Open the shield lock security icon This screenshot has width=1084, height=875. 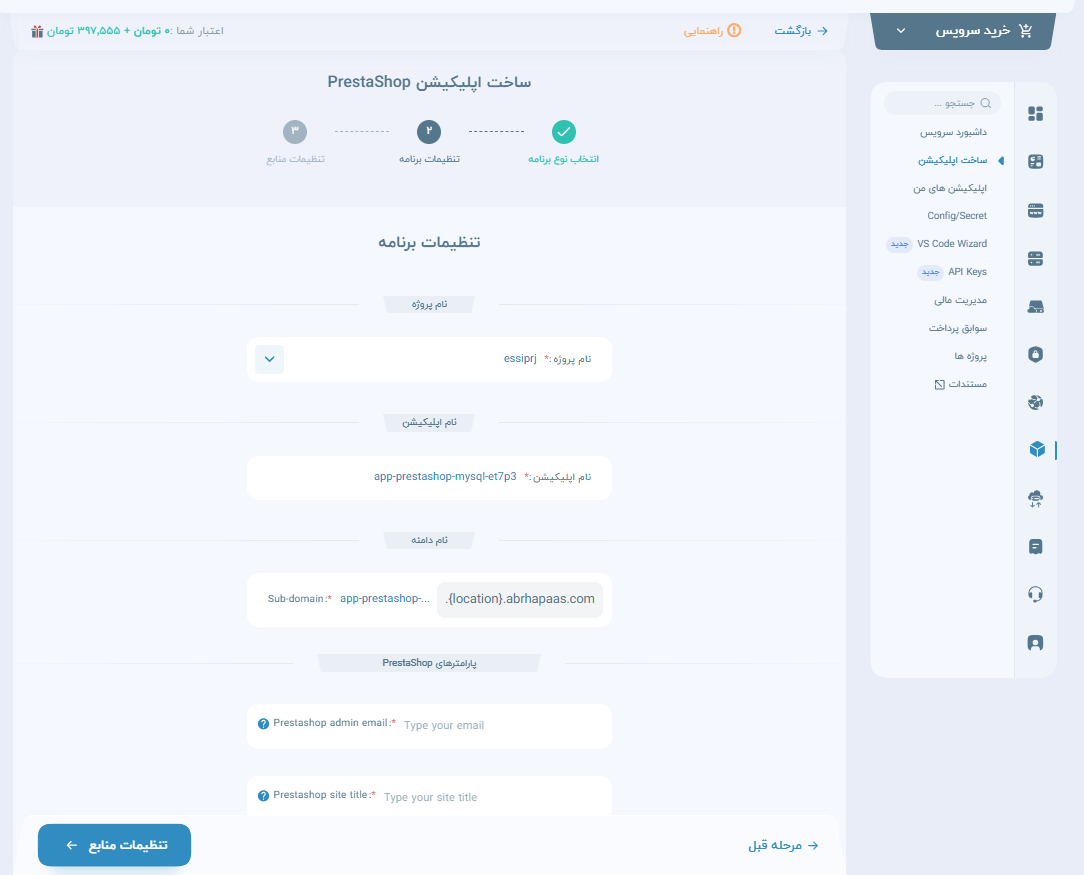(1035, 354)
